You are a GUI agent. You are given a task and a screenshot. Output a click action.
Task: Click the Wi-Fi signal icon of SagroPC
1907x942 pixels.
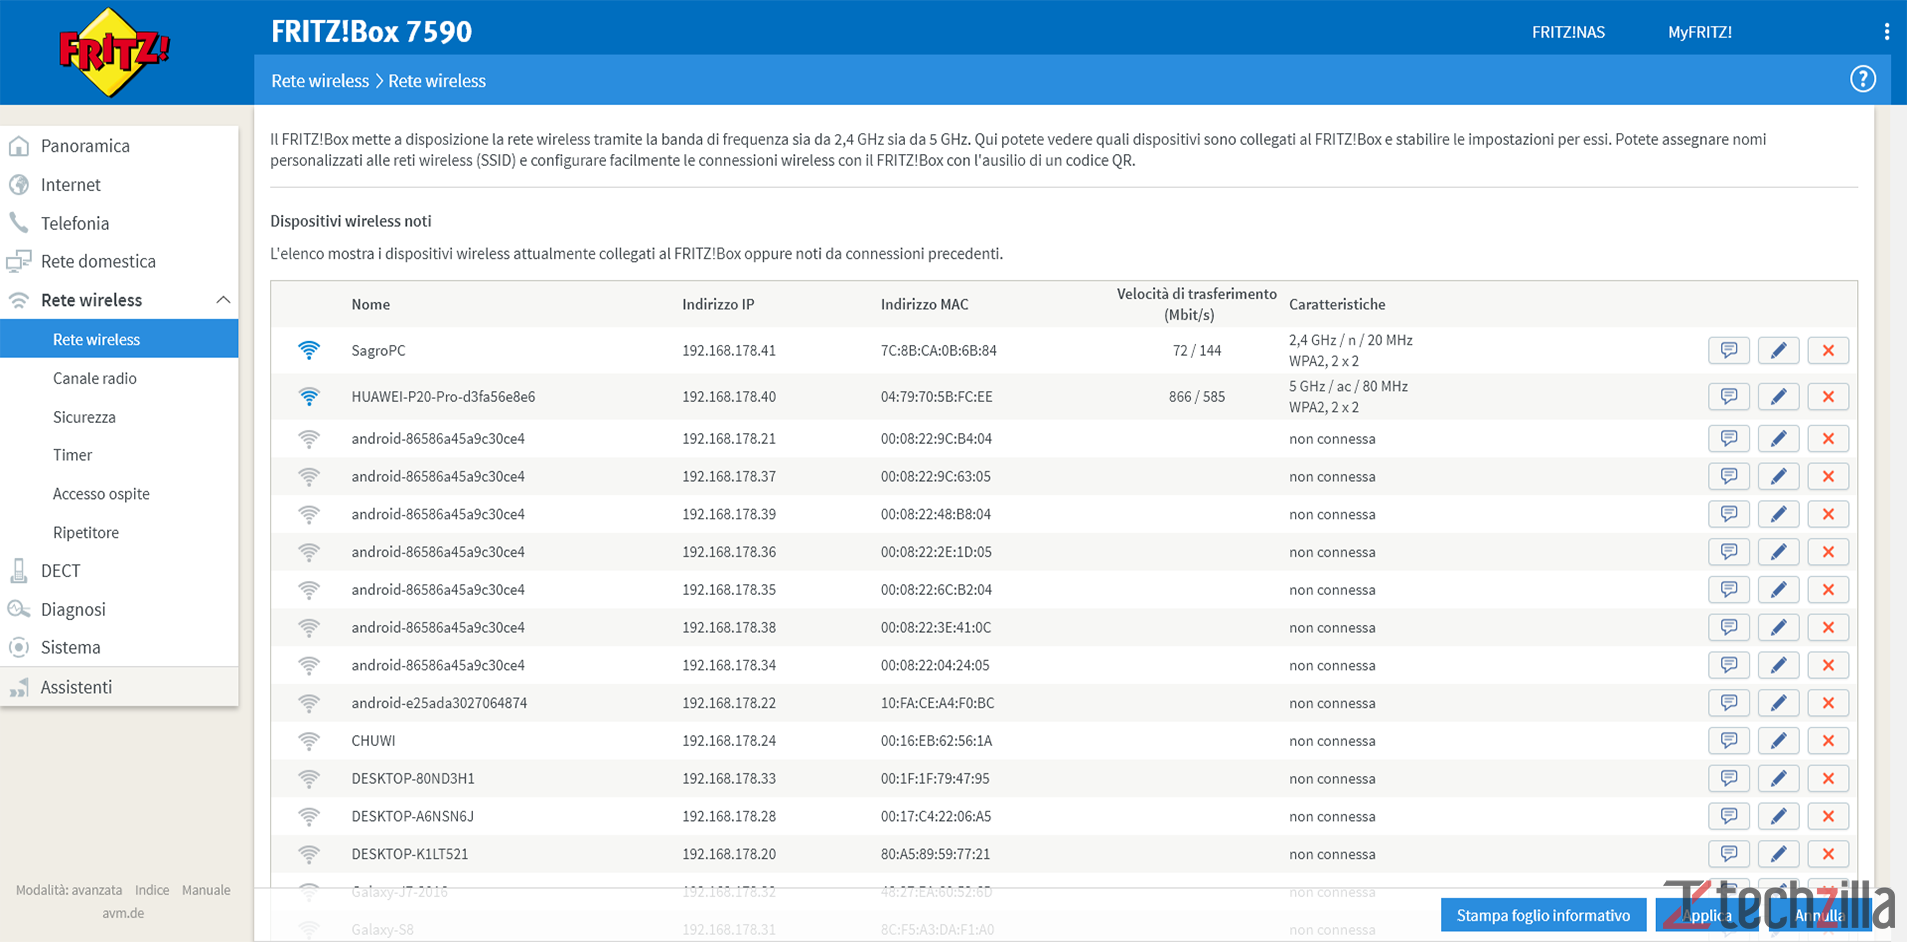tap(309, 350)
